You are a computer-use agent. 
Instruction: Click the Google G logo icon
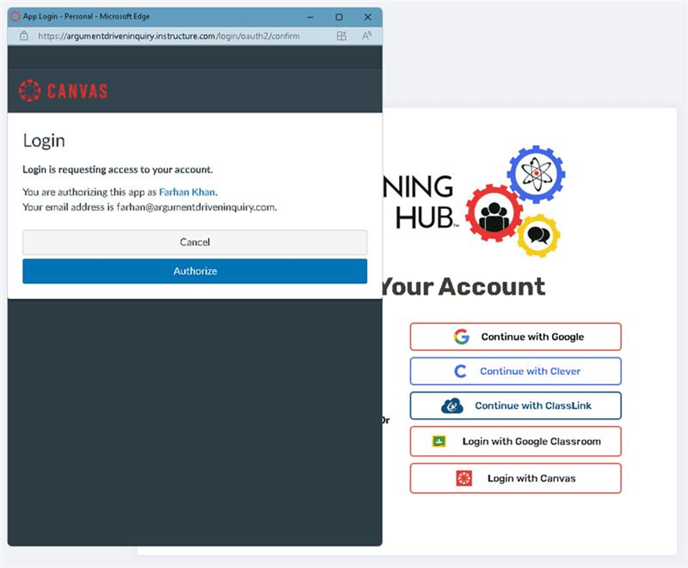[x=461, y=336]
